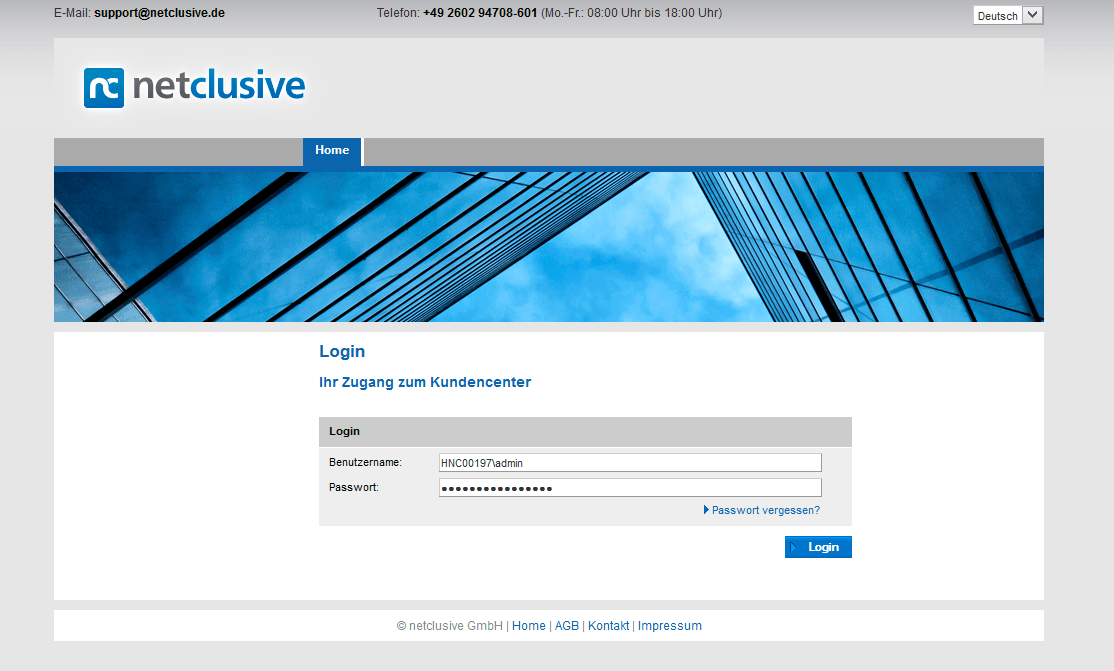Focus the Passwort input field
Image resolution: width=1114 pixels, height=671 pixels.
pyautogui.click(x=630, y=487)
